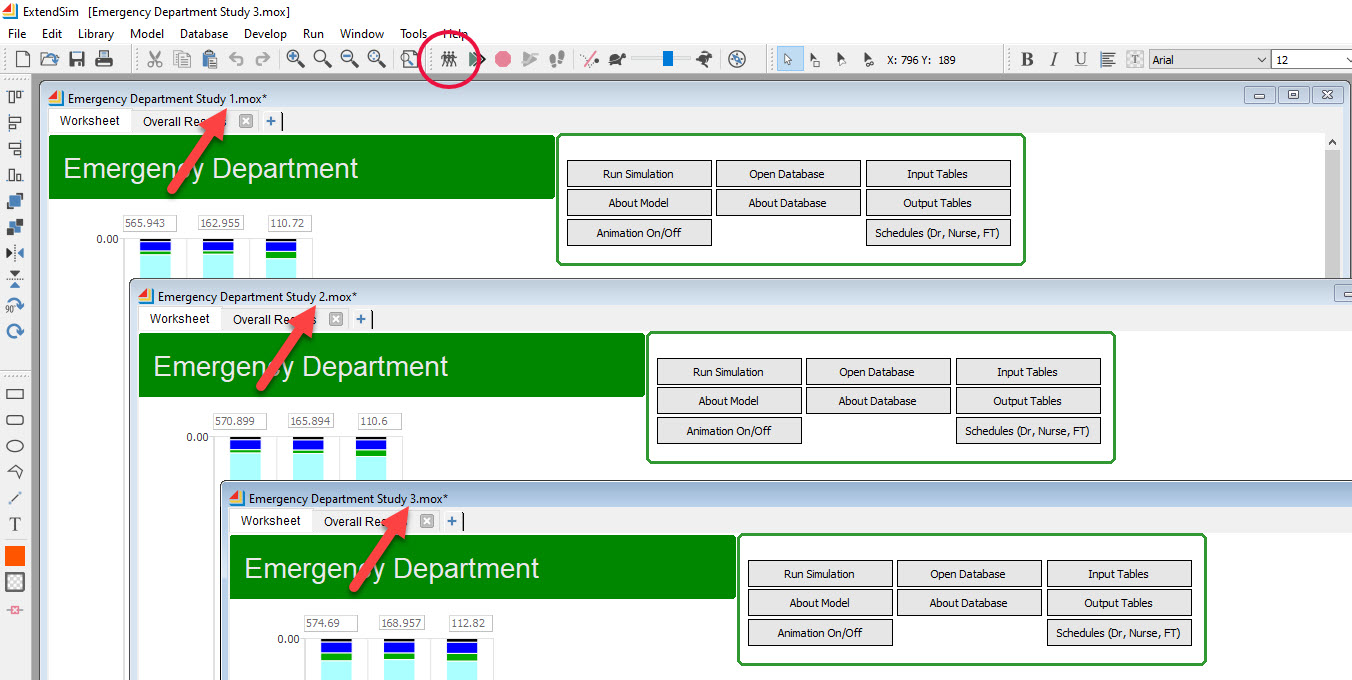Select the Rectangle drawing tool
Screen dimensions: 1352x680
(x=14, y=394)
